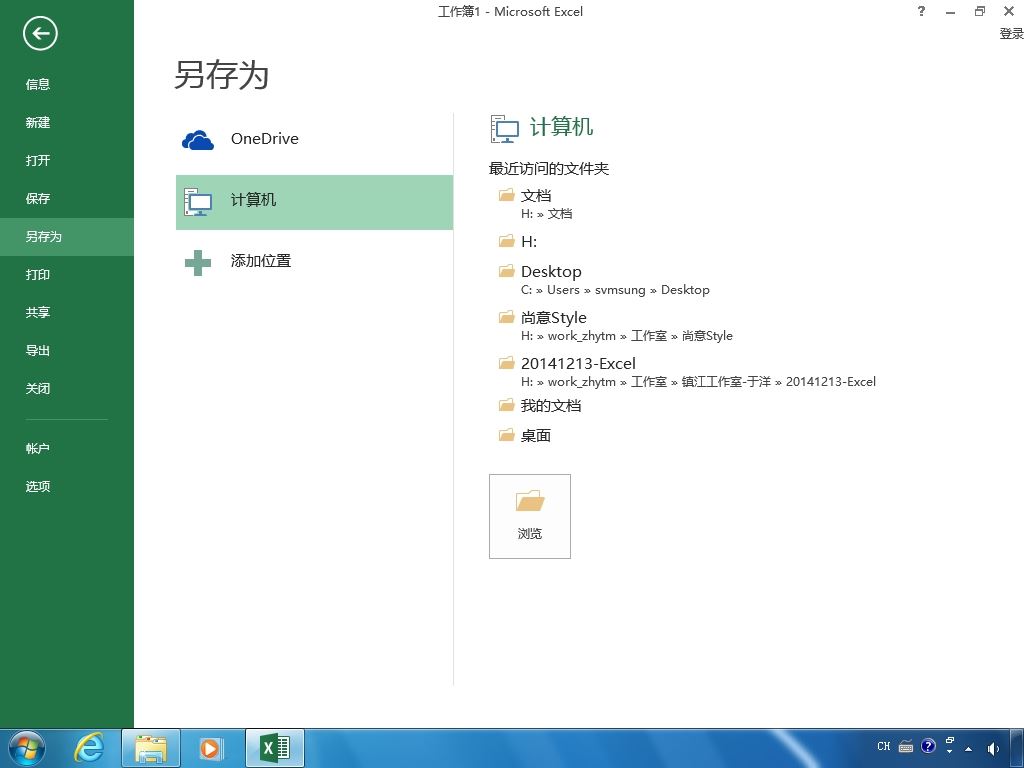This screenshot has width=1024, height=768.
Task: Choose the OneDrive save location label
Action: [x=264, y=138]
